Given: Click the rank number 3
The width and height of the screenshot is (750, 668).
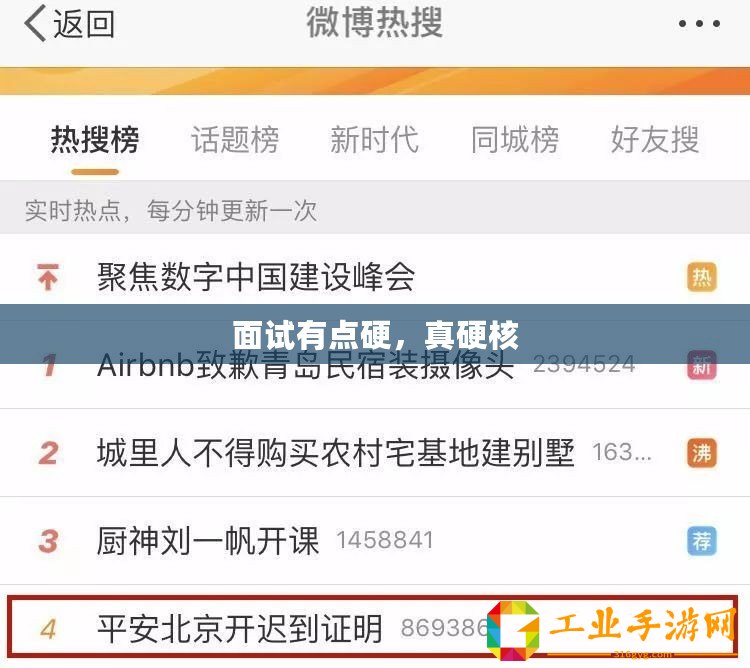Looking at the screenshot, I should pos(49,541).
